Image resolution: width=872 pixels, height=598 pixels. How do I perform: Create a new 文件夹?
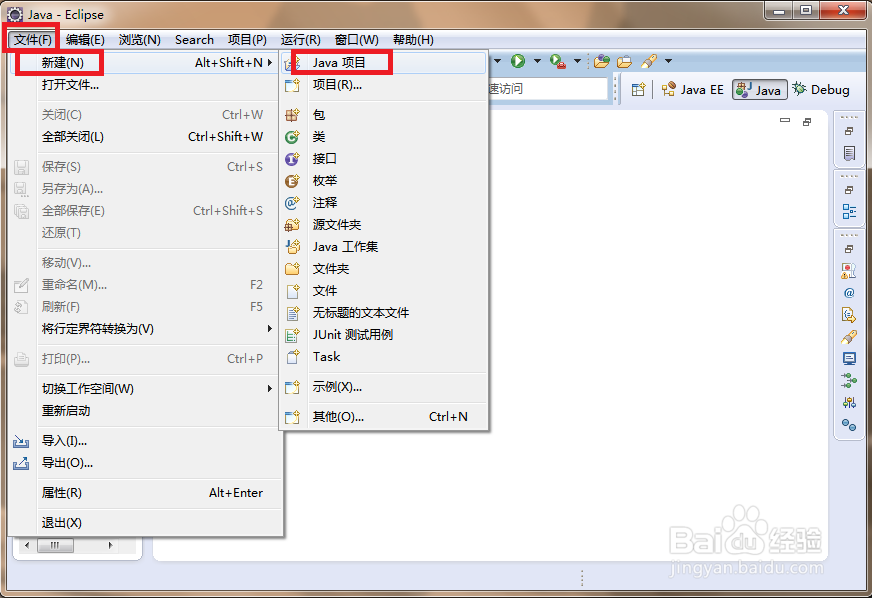(x=383, y=269)
